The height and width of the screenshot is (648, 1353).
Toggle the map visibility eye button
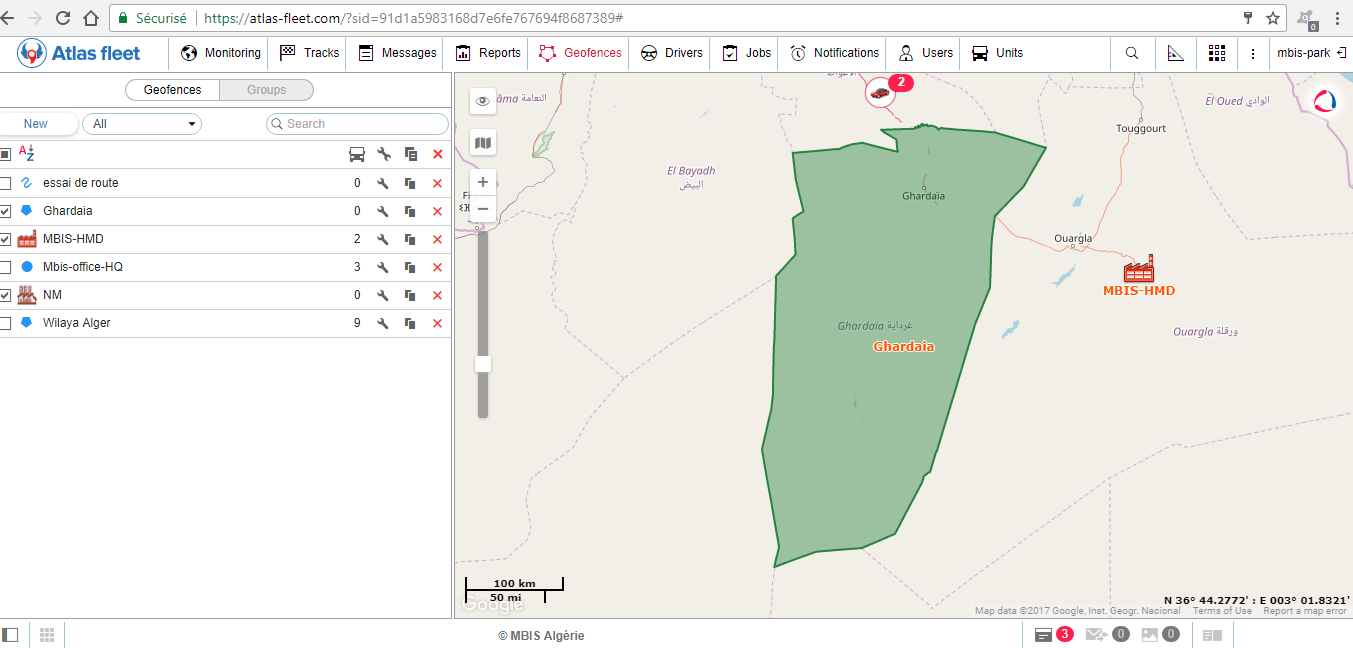tap(483, 100)
